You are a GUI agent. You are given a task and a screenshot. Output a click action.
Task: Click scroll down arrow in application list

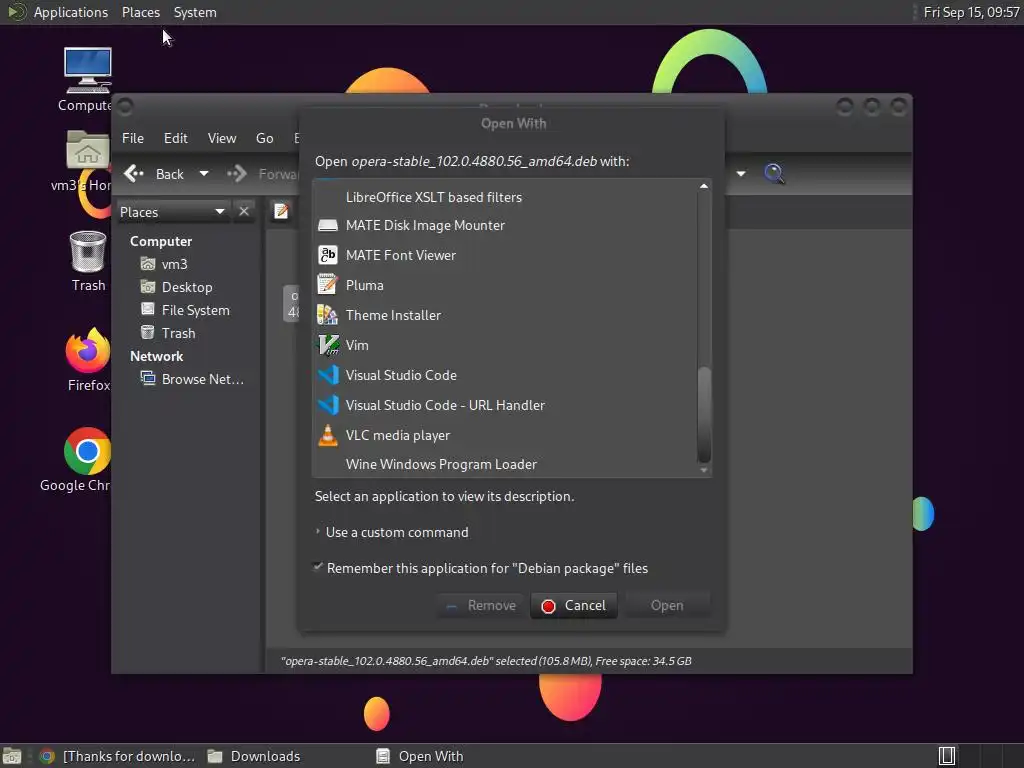pyautogui.click(x=703, y=470)
